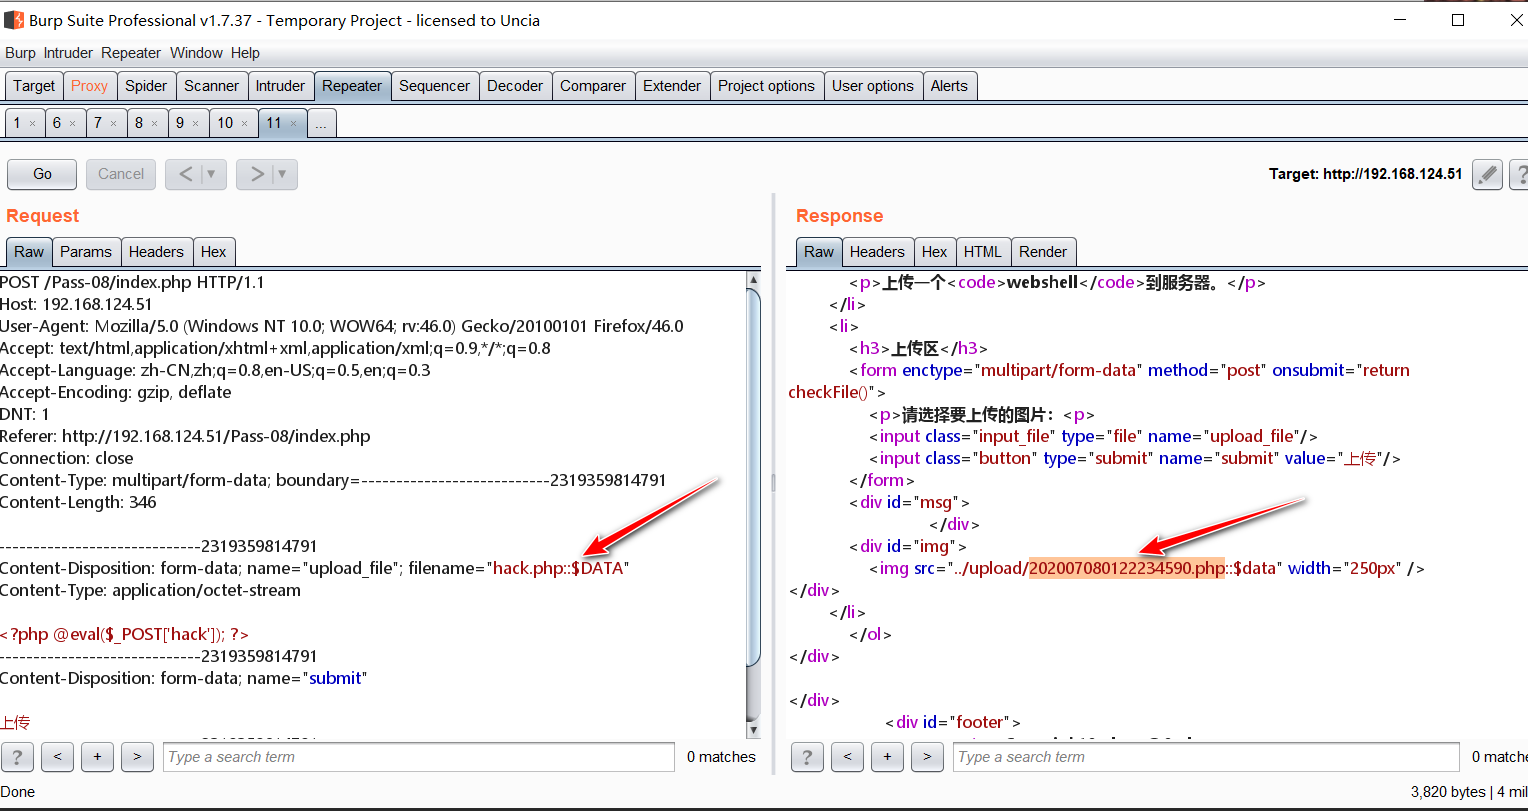1528x811 pixels.
Task: Select Repeater tab 6
Action: pyautogui.click(x=57, y=123)
